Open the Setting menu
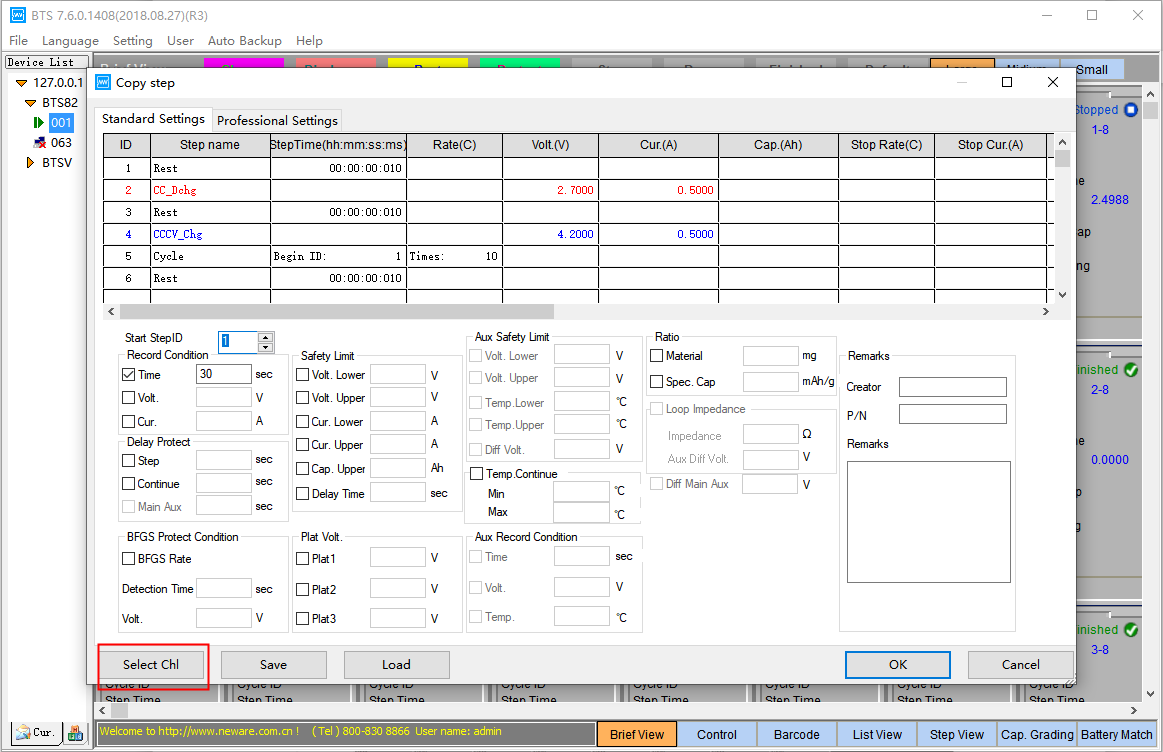 tap(133, 41)
